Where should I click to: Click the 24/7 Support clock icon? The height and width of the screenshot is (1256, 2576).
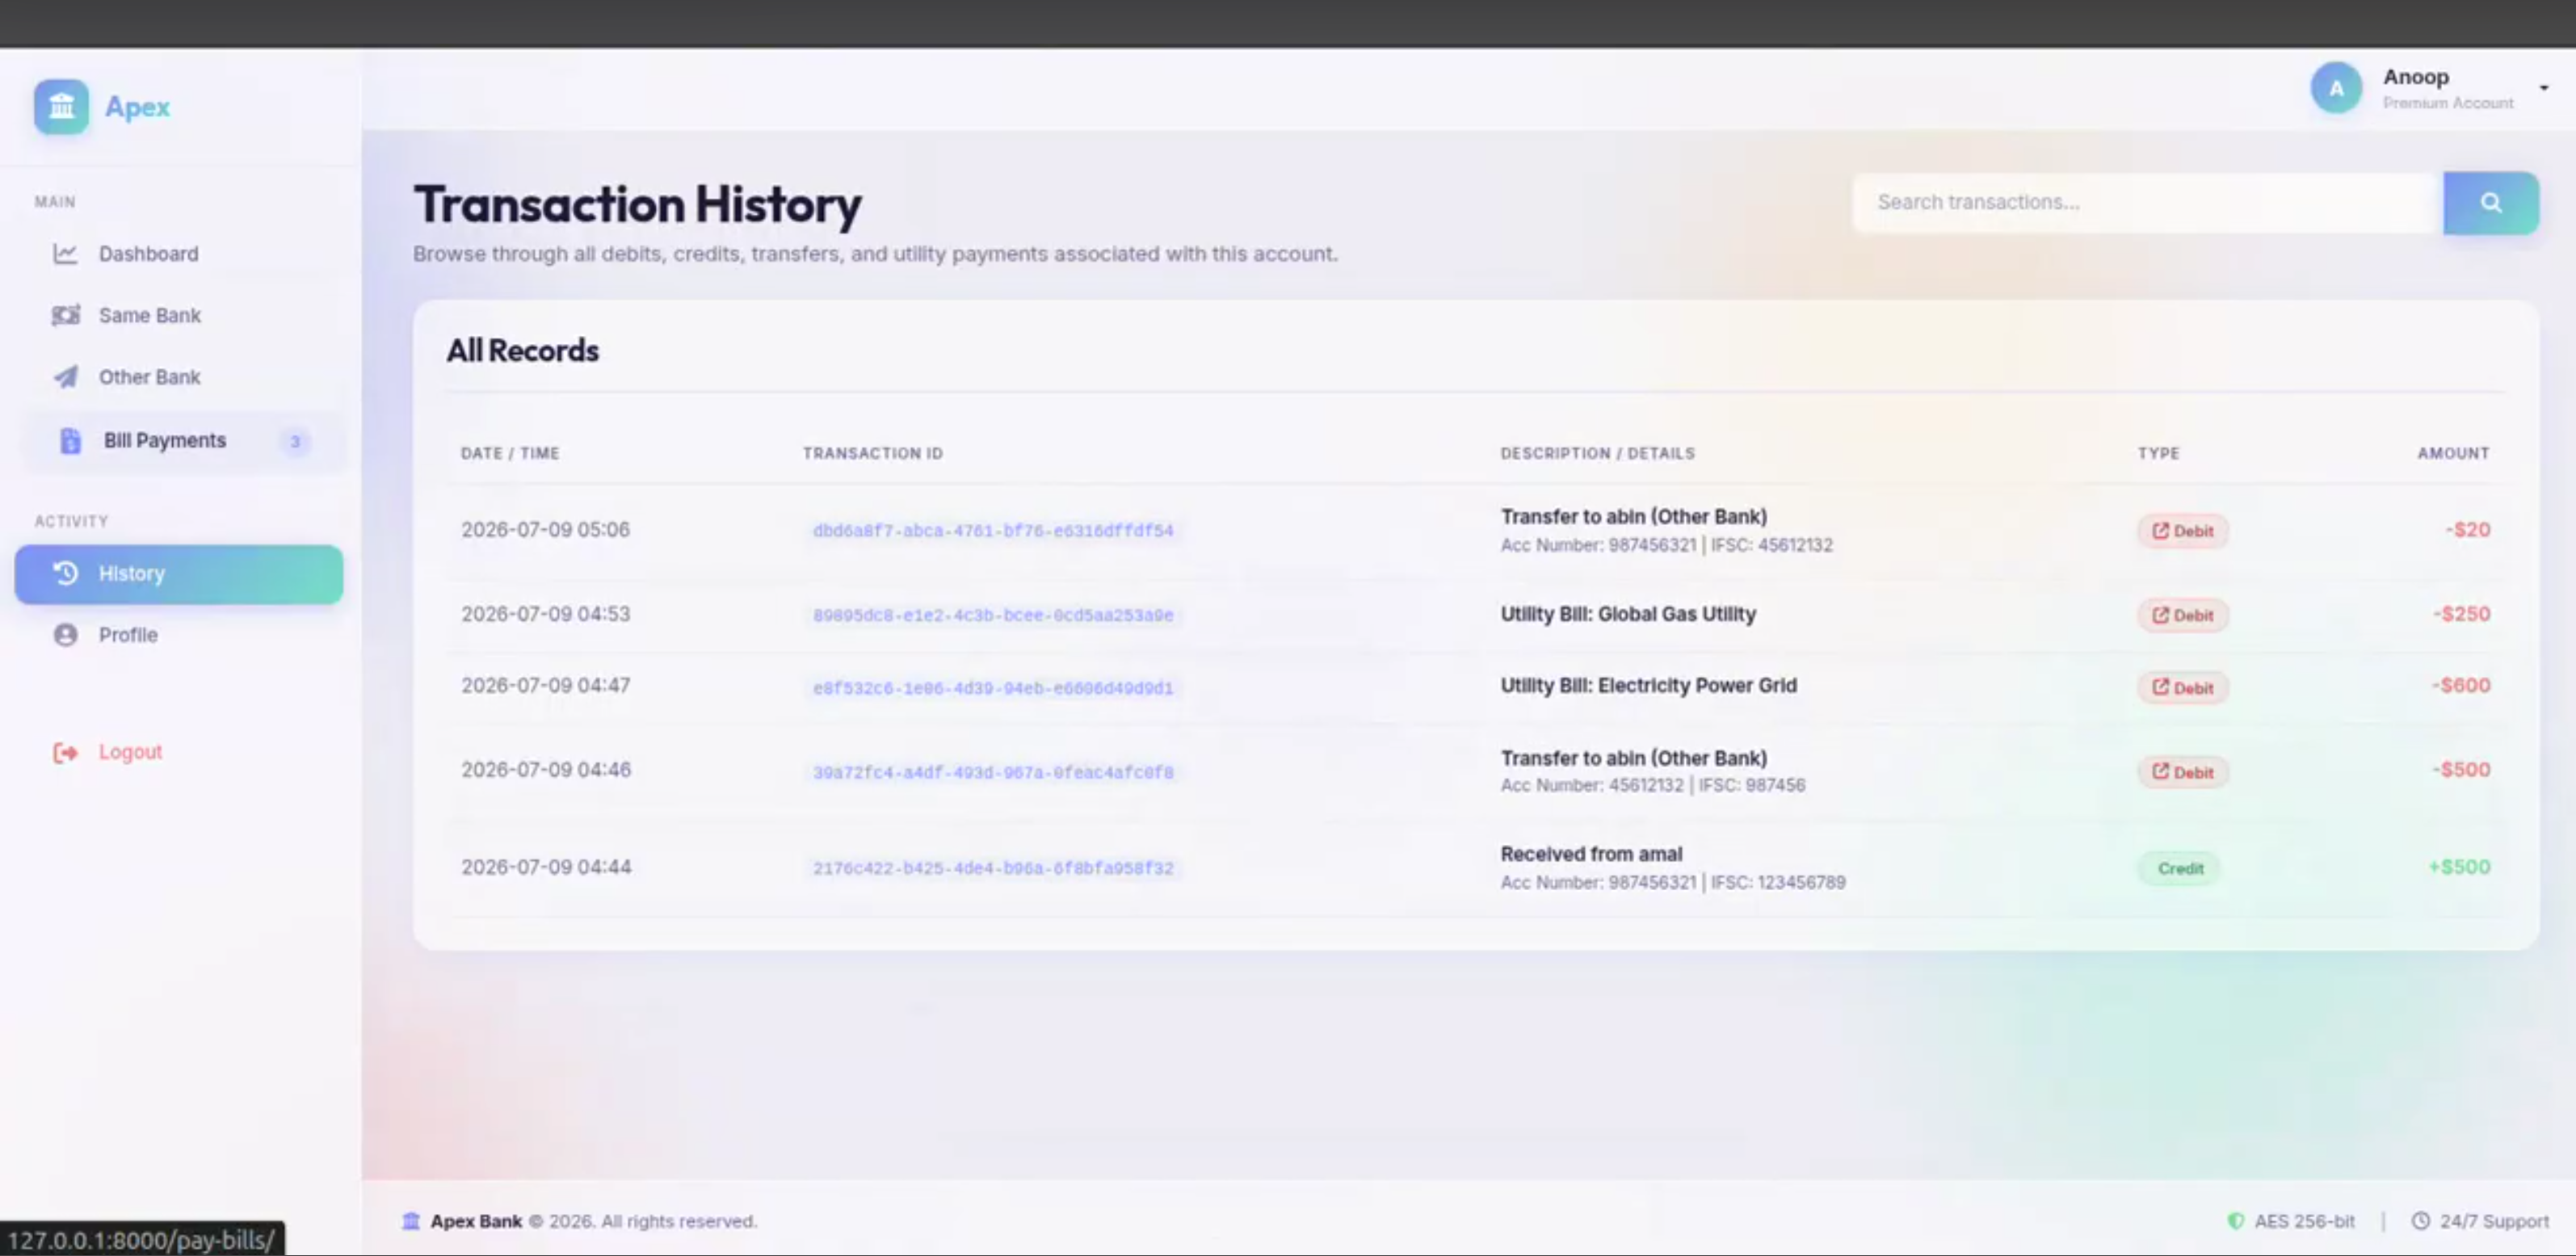[x=2420, y=1221]
